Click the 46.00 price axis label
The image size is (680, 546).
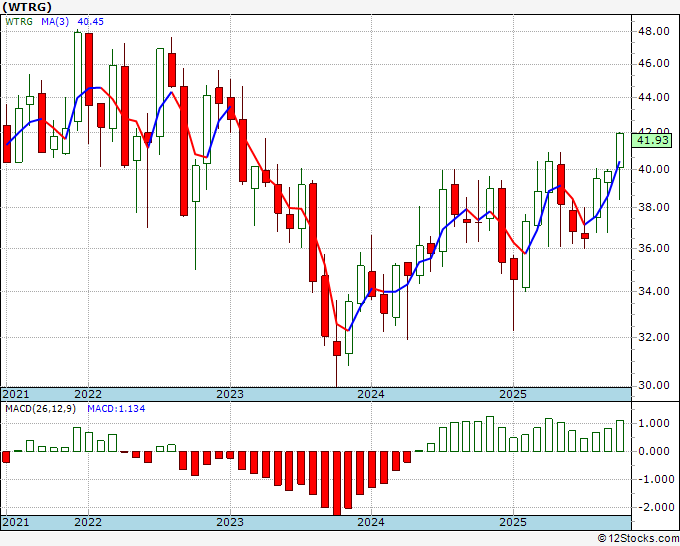pyautogui.click(x=654, y=64)
